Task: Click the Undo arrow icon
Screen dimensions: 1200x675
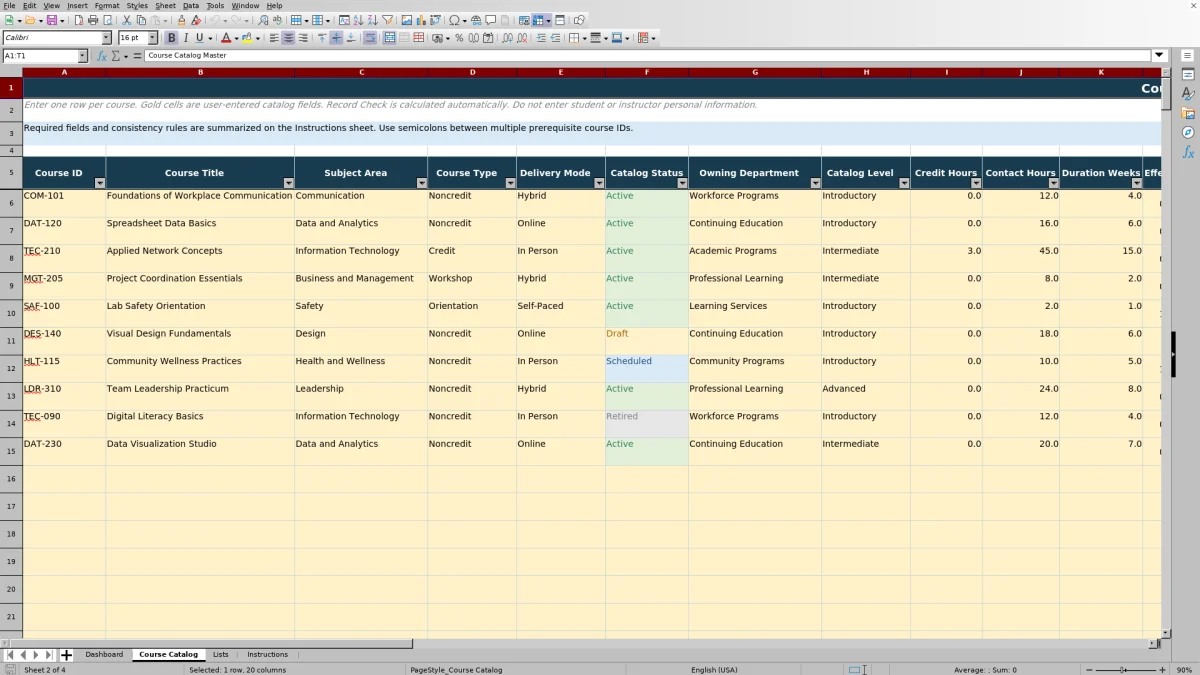Action: 214,20
